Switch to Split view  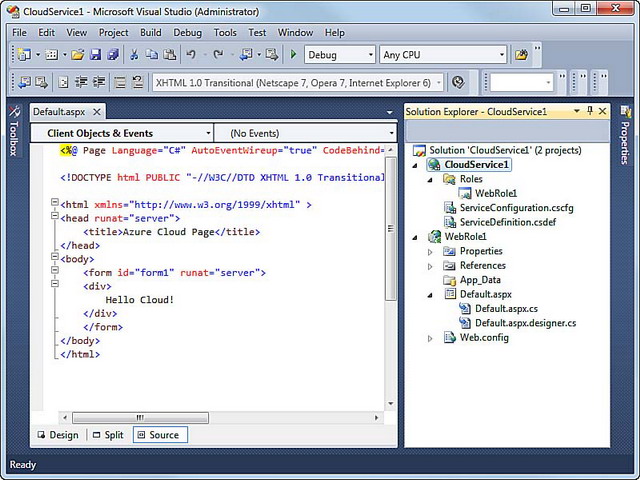click(108, 435)
